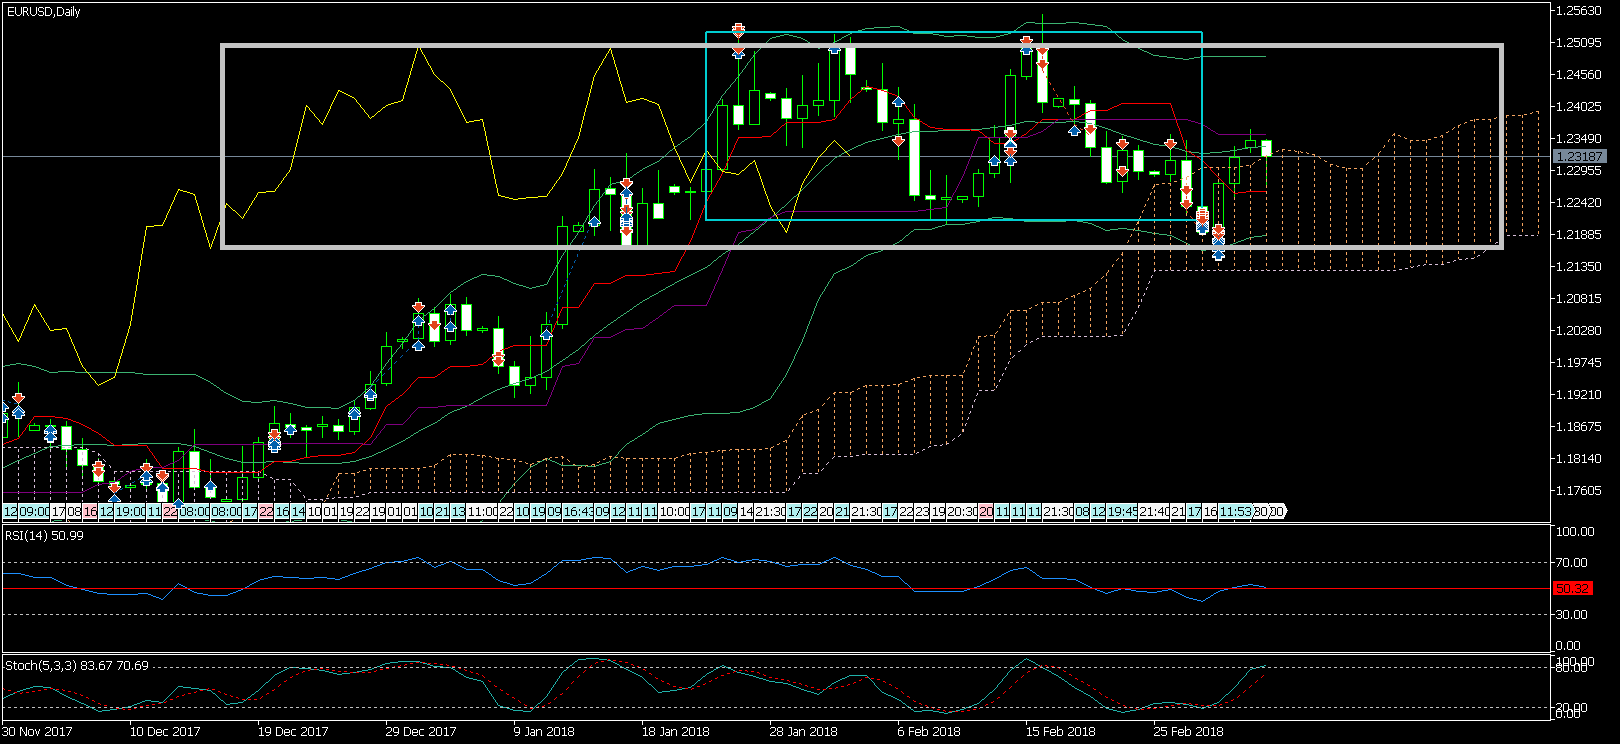Select the 1.20280 price axis level
Screen dimensions: 1620x744
point(1580,331)
